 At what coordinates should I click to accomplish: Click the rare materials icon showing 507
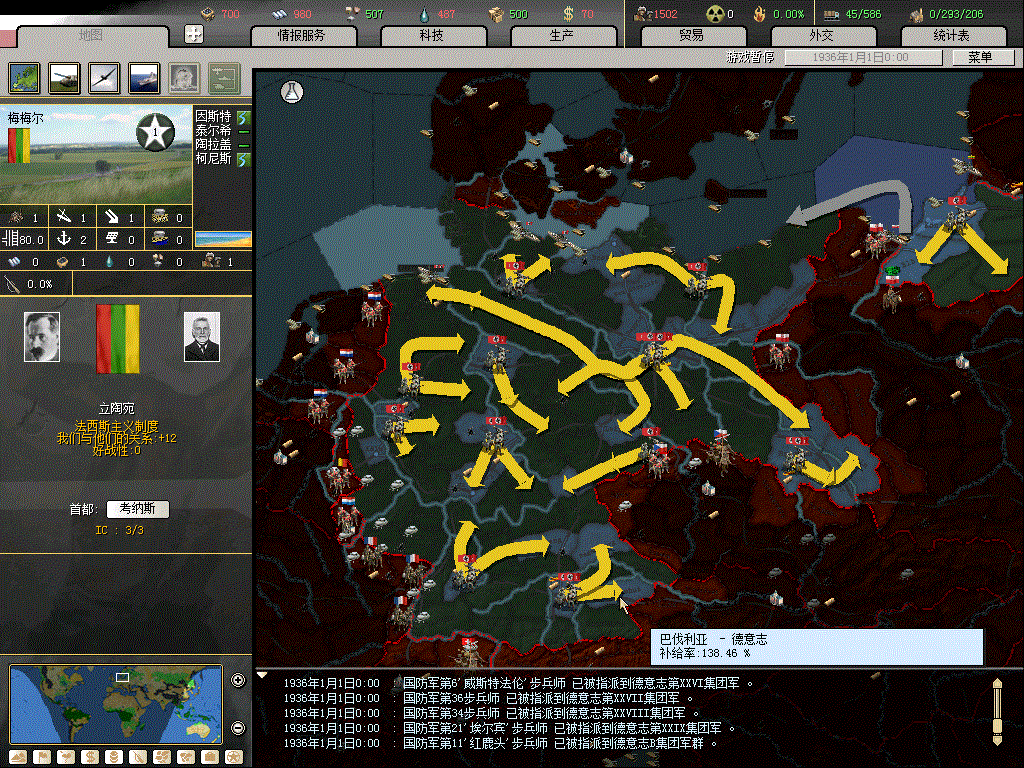click(353, 14)
